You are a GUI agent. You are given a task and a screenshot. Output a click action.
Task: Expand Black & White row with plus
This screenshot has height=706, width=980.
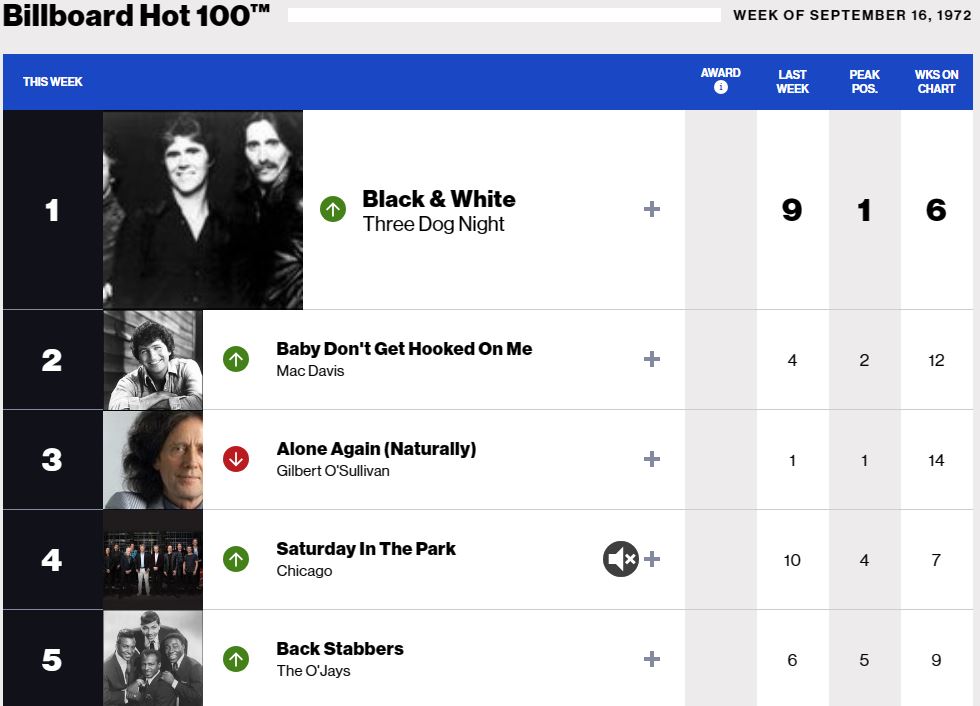pyautogui.click(x=652, y=209)
